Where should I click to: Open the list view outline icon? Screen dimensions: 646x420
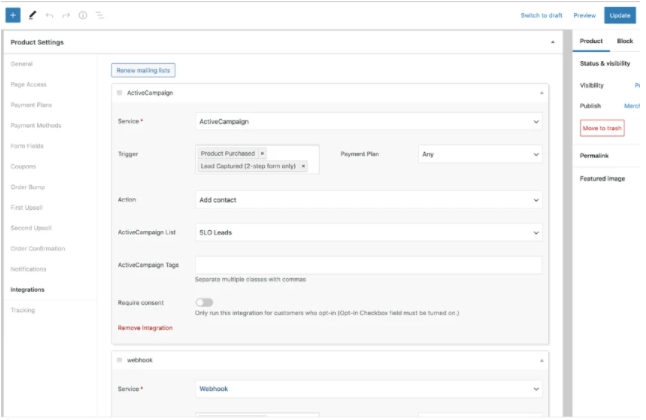coord(99,15)
